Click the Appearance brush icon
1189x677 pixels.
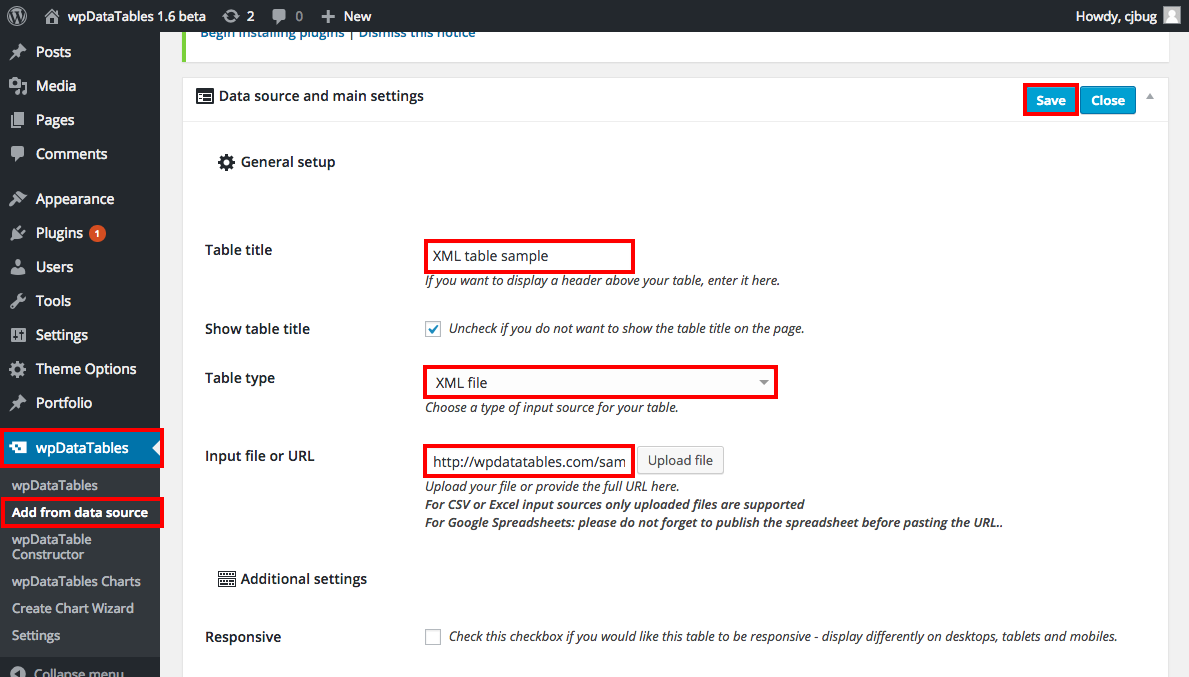pos(18,199)
